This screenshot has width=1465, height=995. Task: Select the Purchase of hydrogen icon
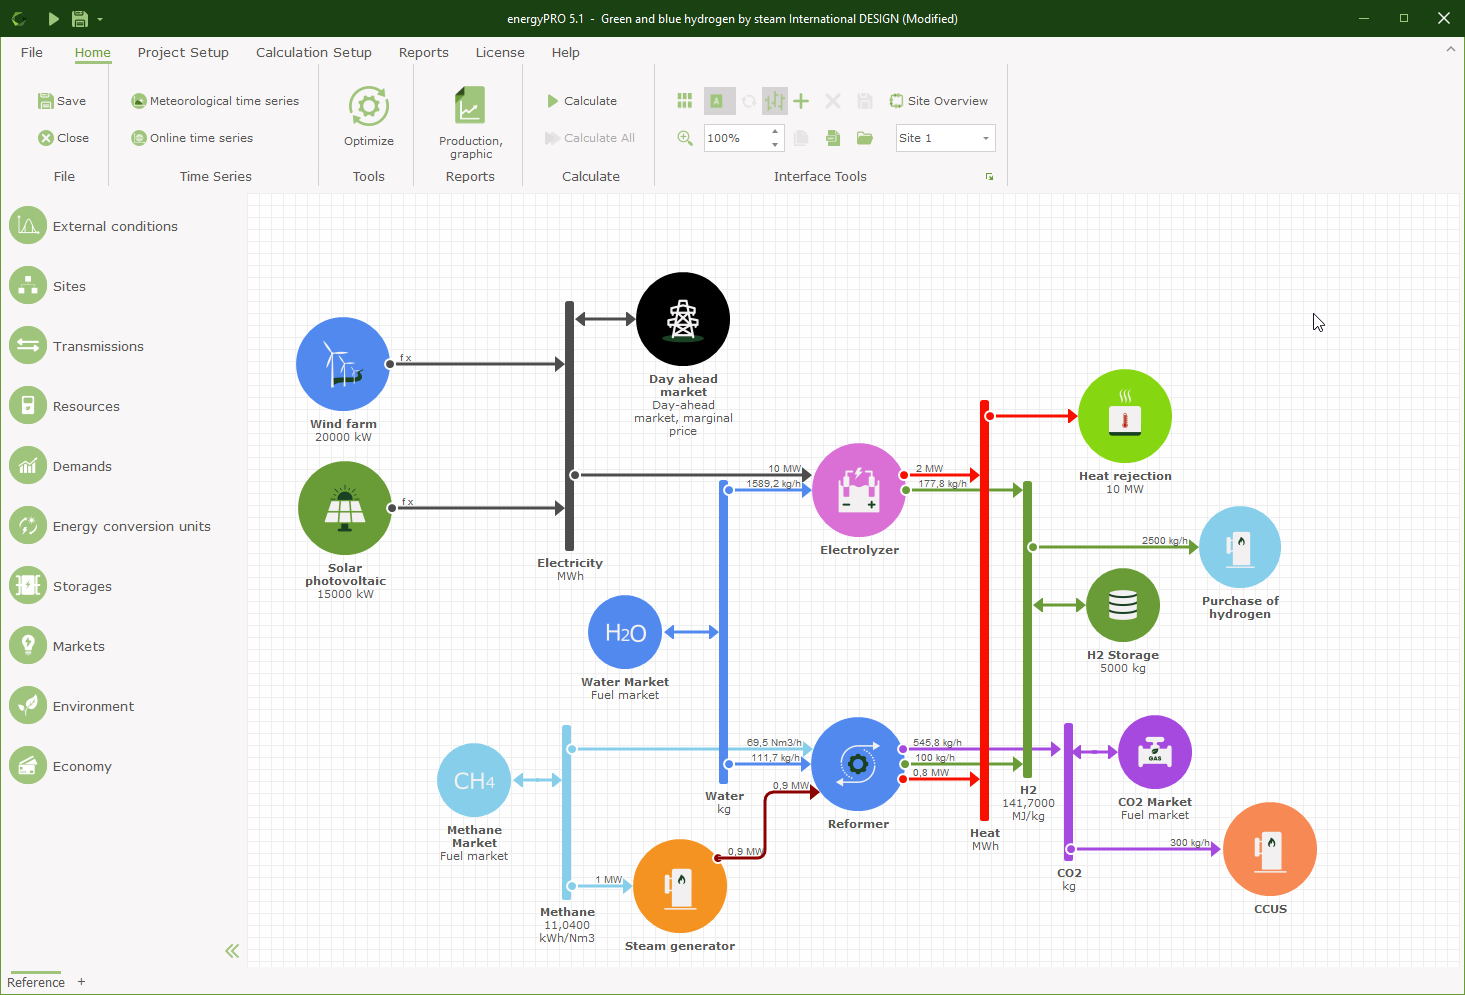click(1240, 547)
